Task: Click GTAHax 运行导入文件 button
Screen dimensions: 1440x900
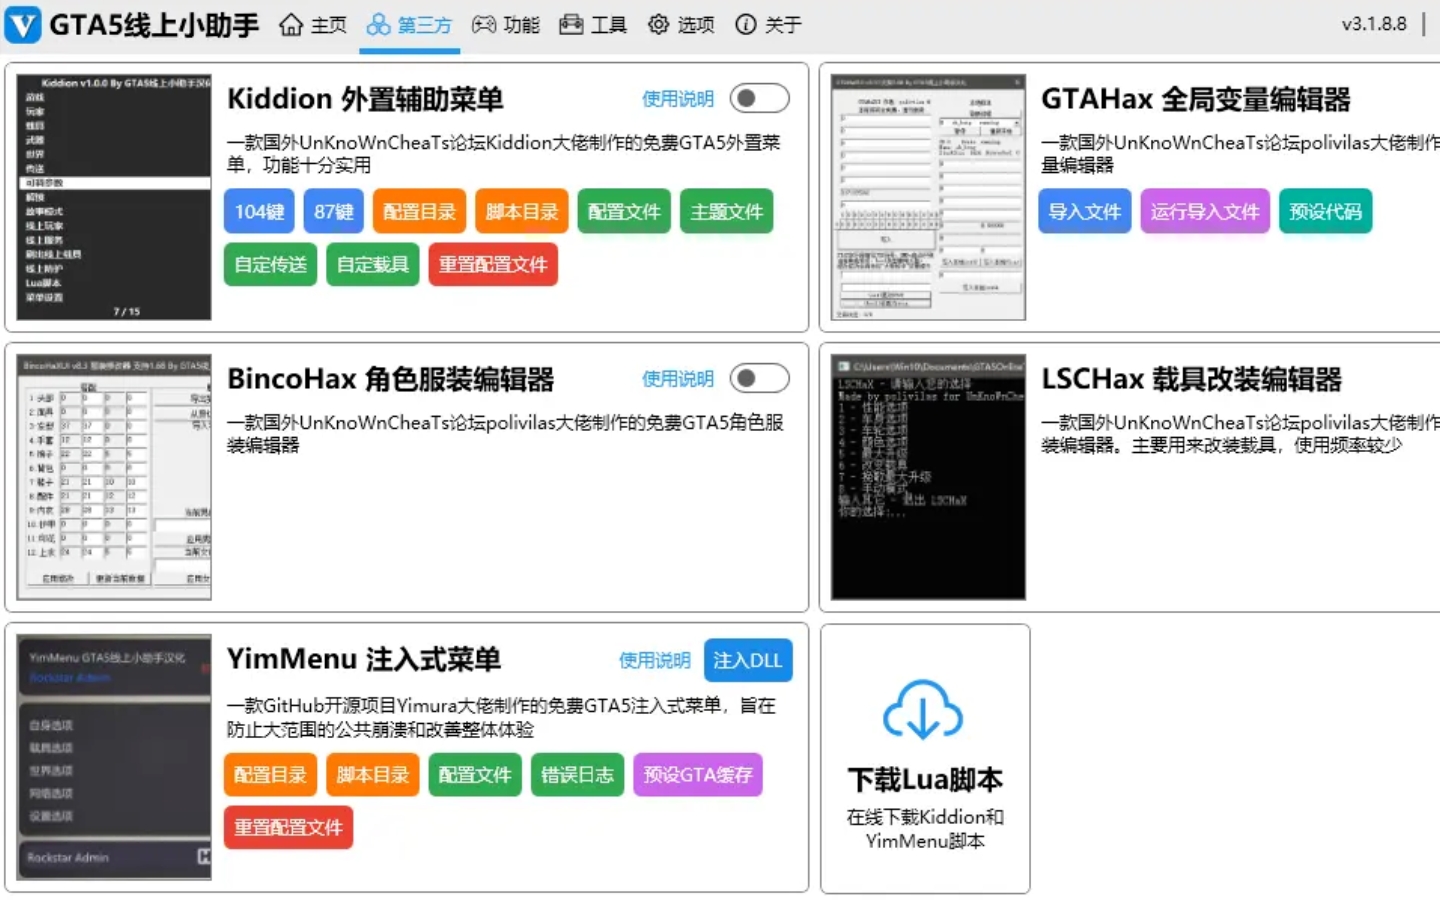Action: (1205, 211)
